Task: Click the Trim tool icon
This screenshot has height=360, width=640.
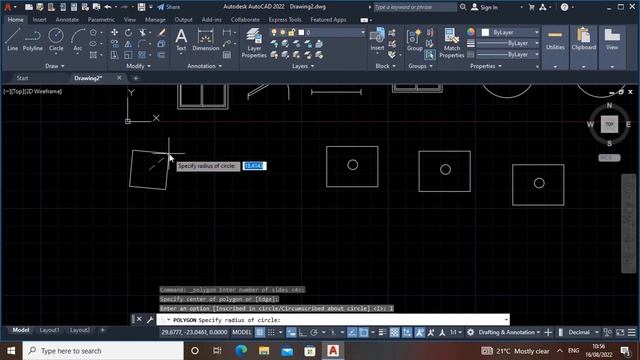Action: coord(142,32)
